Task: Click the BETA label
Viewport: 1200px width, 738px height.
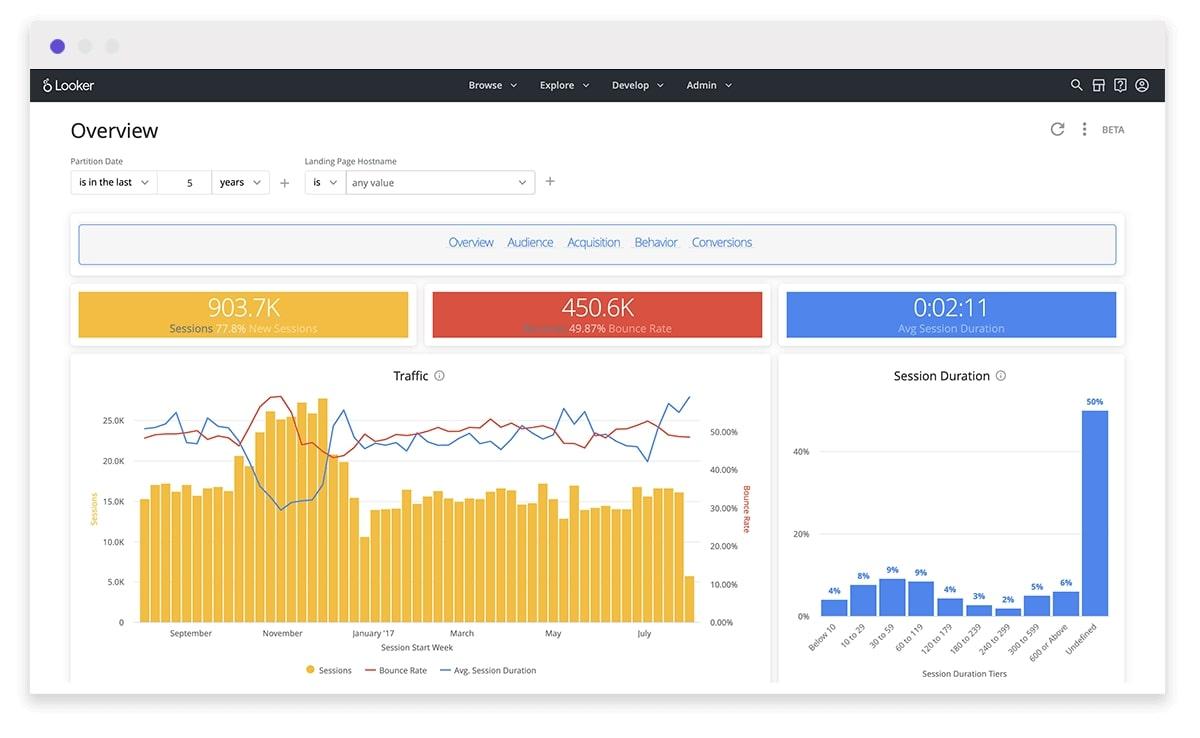Action: (x=1113, y=130)
